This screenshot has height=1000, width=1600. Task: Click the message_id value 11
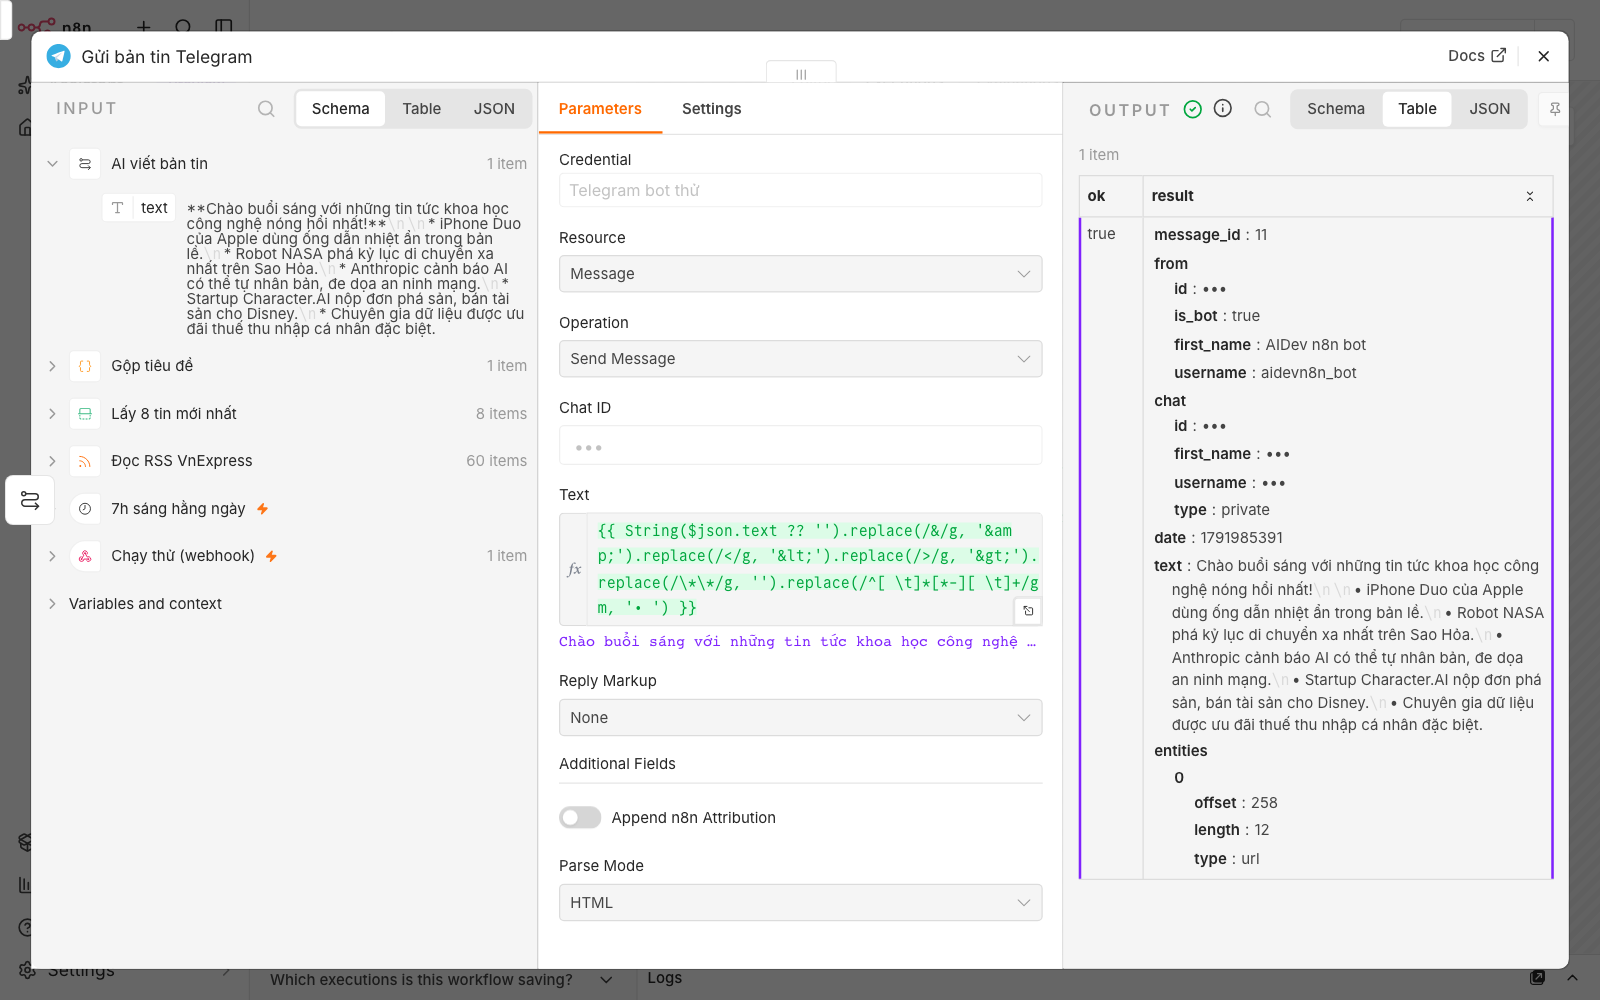pos(1261,235)
